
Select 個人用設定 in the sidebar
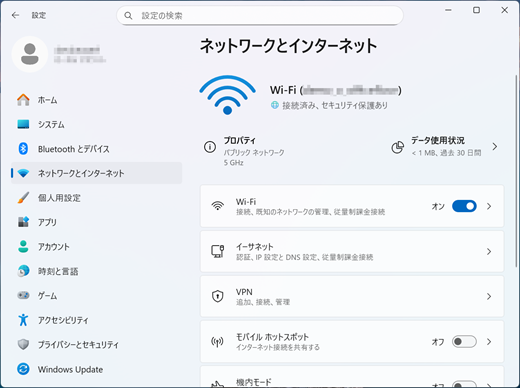97,198
